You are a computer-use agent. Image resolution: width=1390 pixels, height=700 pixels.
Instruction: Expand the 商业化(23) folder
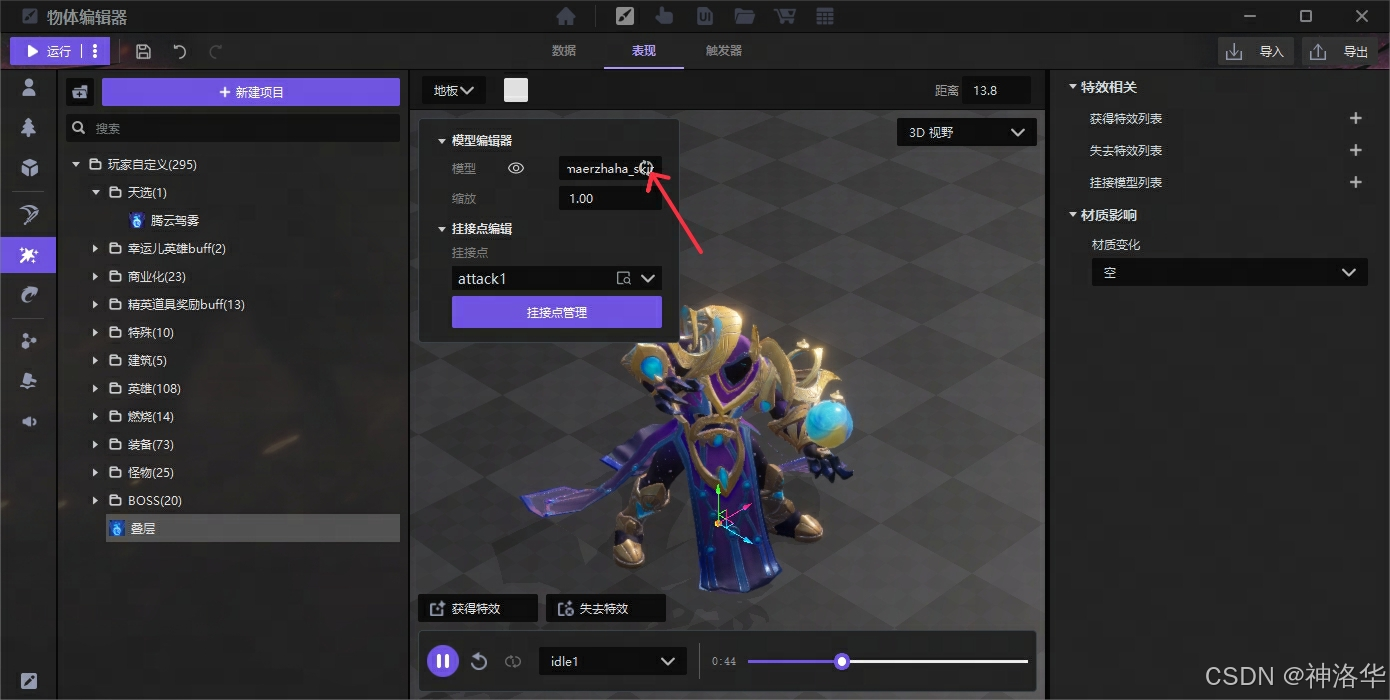(96, 276)
